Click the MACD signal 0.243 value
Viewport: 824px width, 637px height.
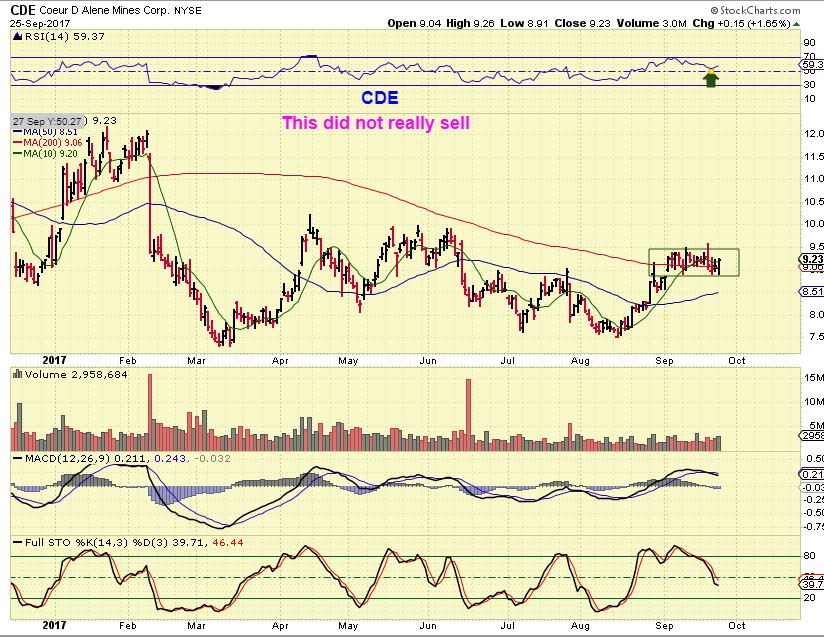click(170, 459)
